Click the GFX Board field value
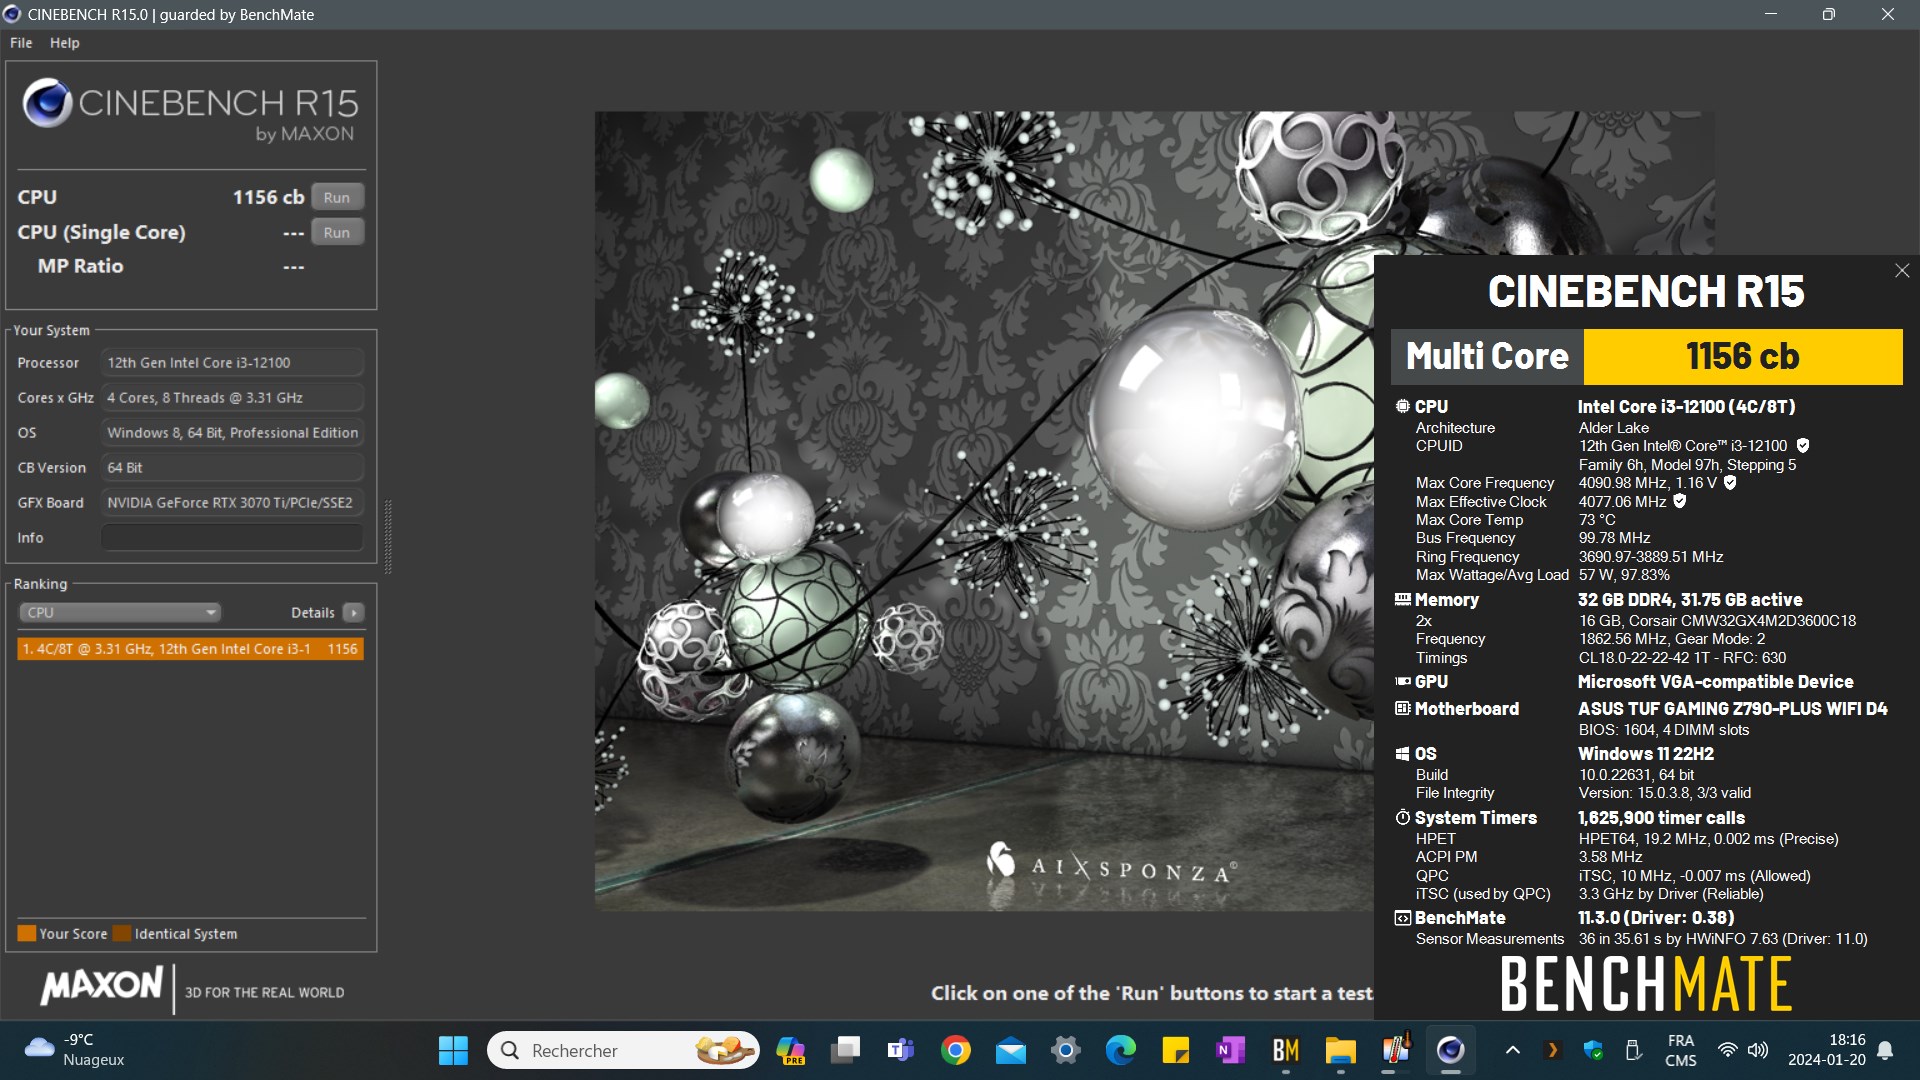Screen dimensions: 1920x1080 click(x=232, y=503)
